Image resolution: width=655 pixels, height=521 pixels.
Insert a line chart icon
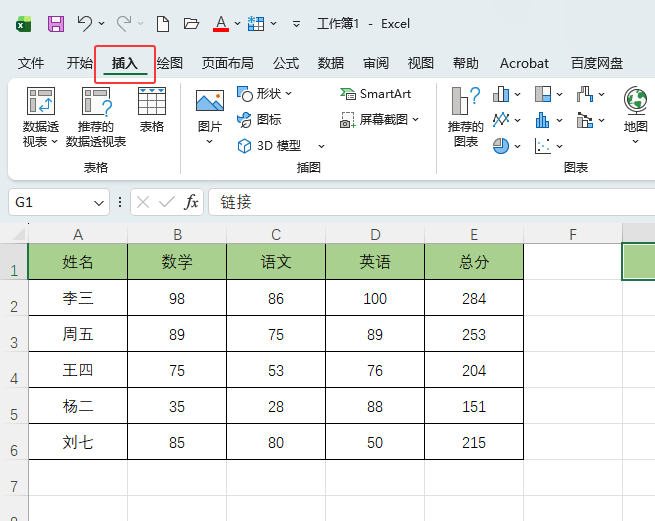(501, 120)
